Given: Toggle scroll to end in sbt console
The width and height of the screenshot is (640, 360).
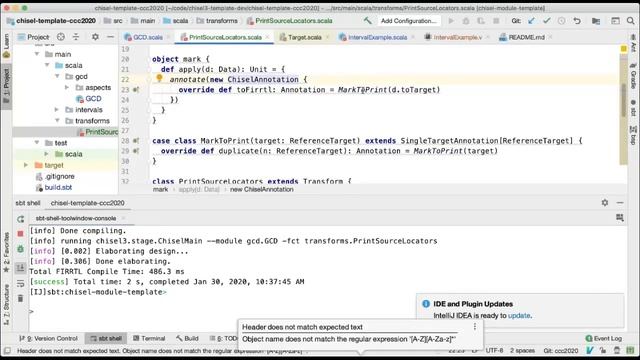Looking at the screenshot, I should click(x=20, y=268).
